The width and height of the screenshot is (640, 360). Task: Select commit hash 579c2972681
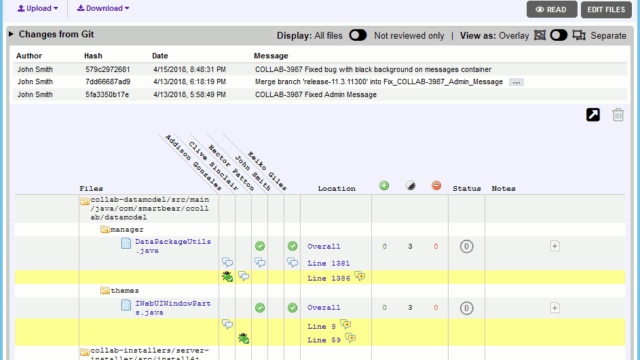tap(108, 69)
